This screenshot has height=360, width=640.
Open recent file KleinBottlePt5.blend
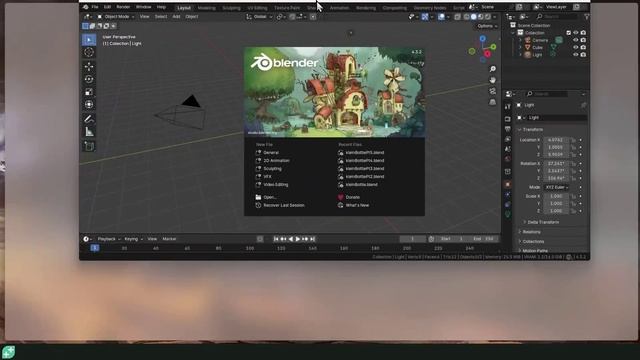coord(364,153)
